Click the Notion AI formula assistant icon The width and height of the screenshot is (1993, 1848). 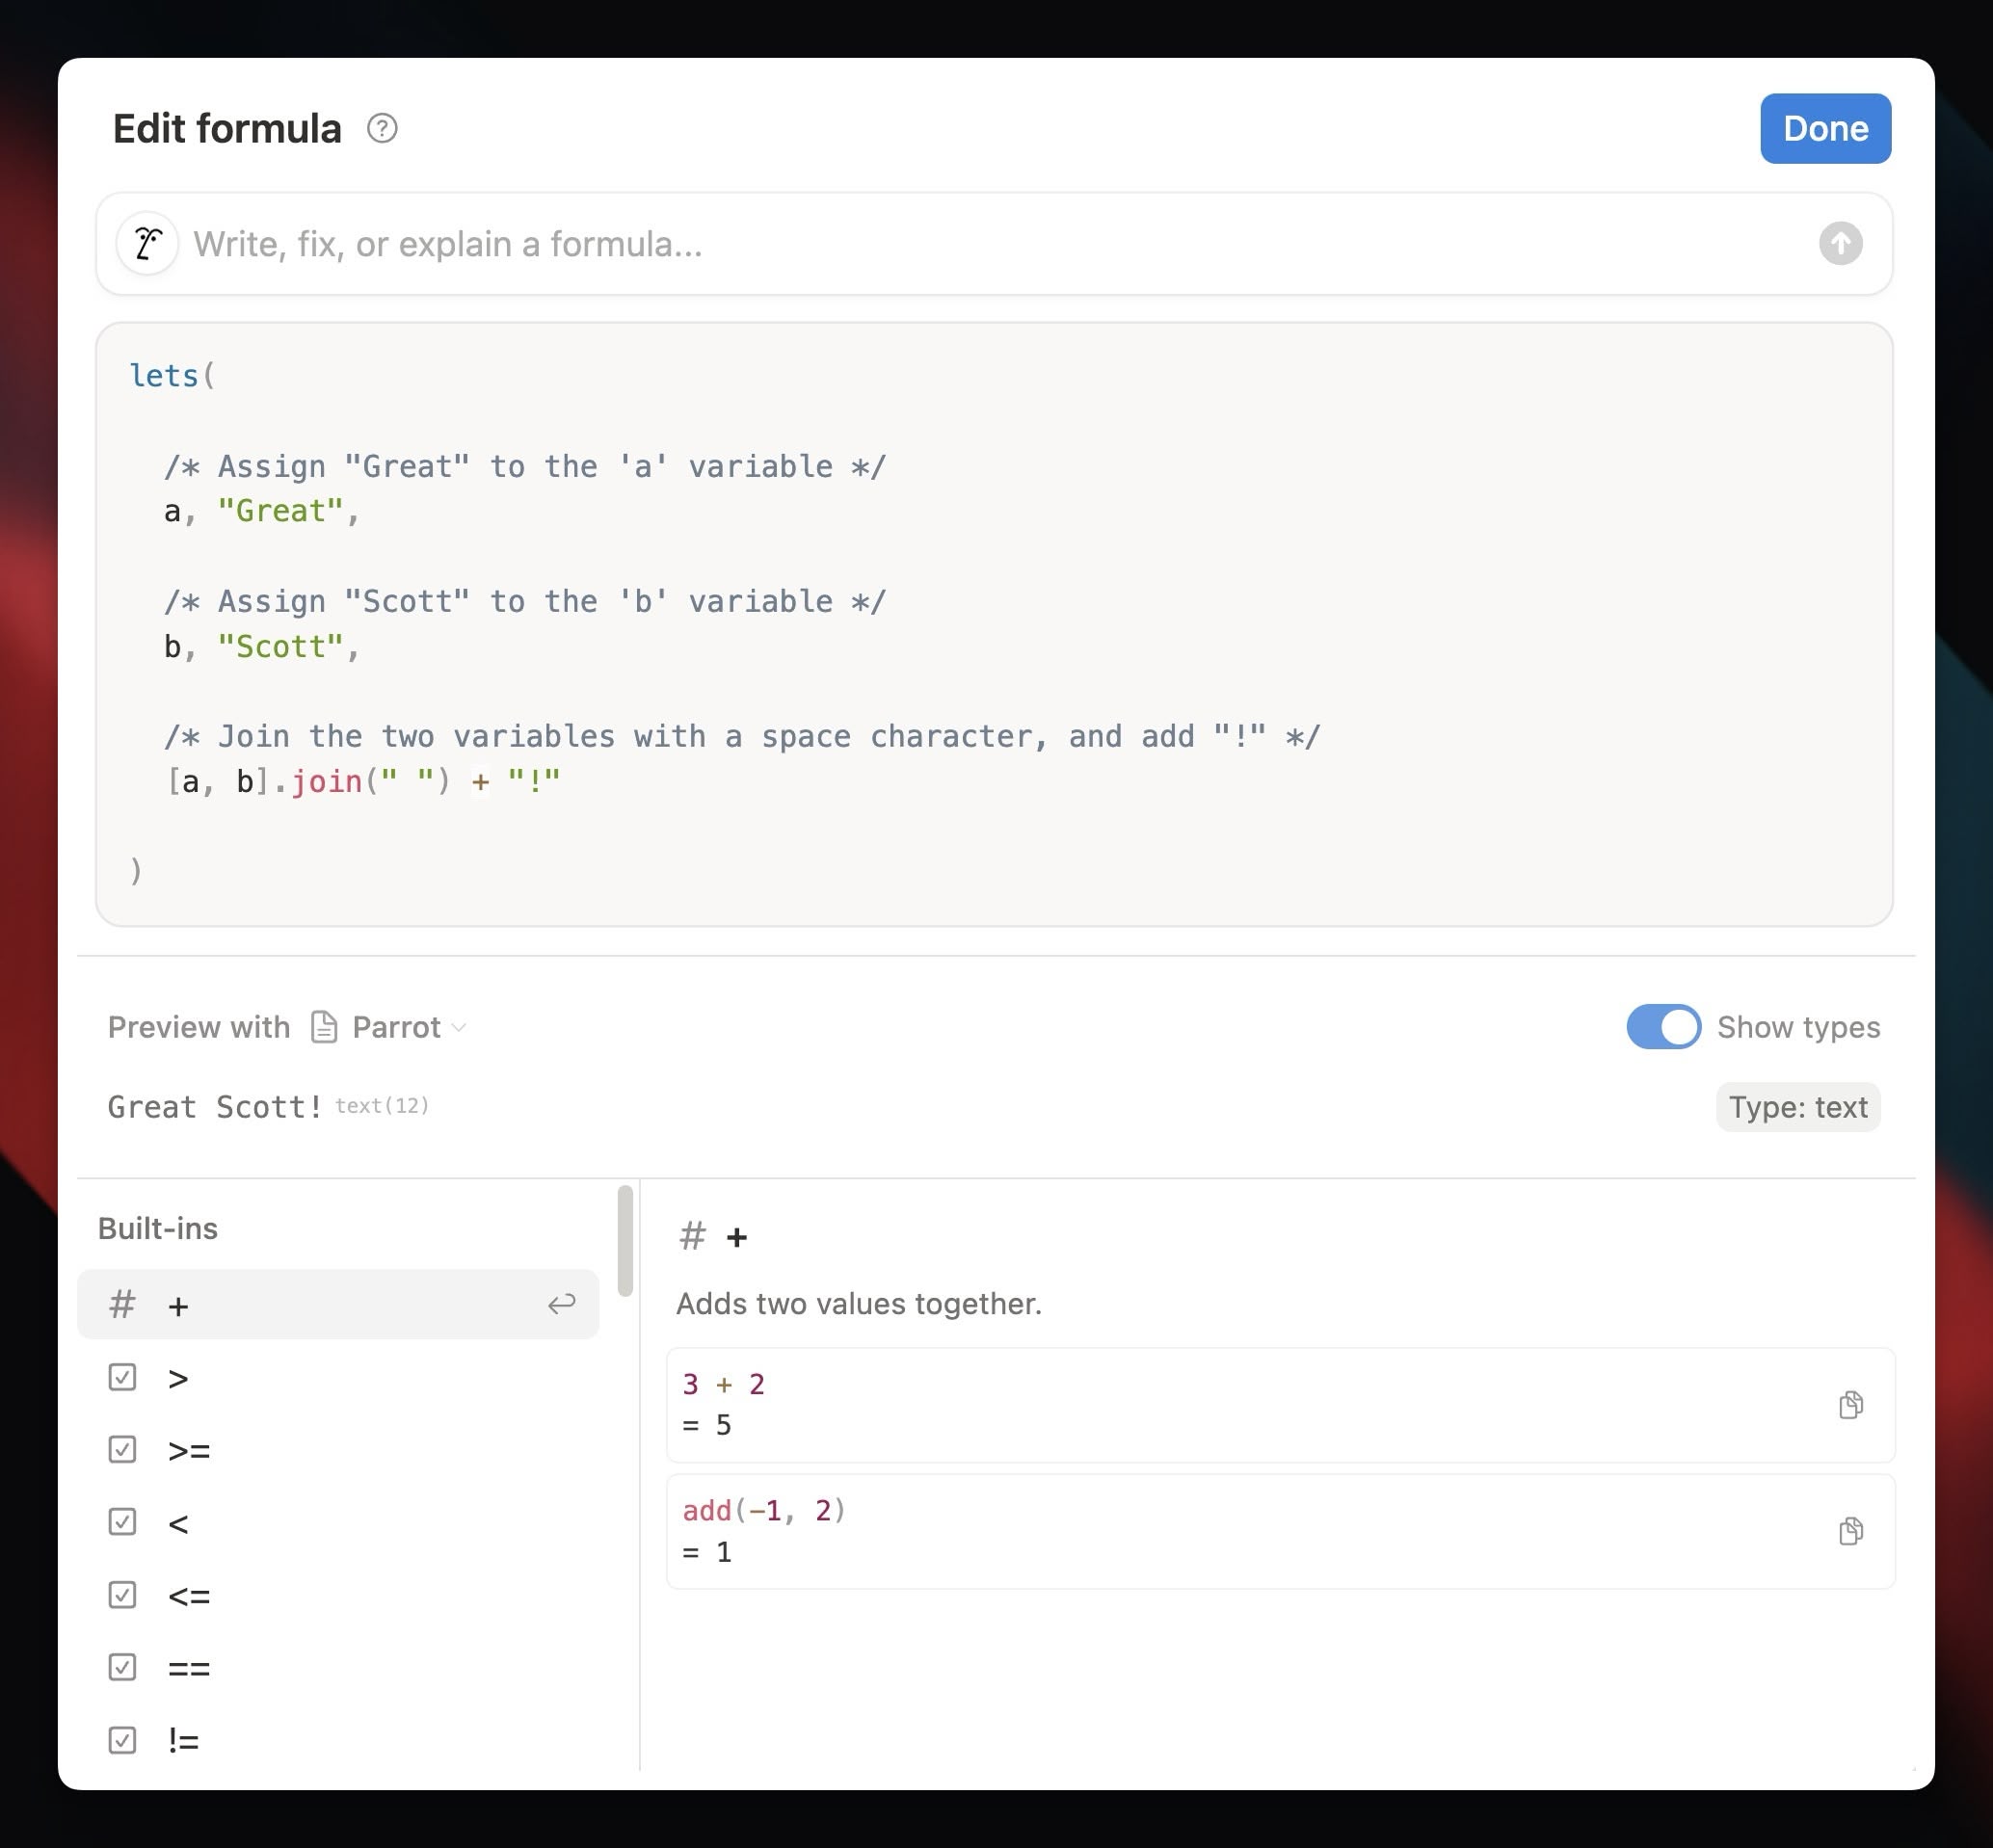pos(148,243)
